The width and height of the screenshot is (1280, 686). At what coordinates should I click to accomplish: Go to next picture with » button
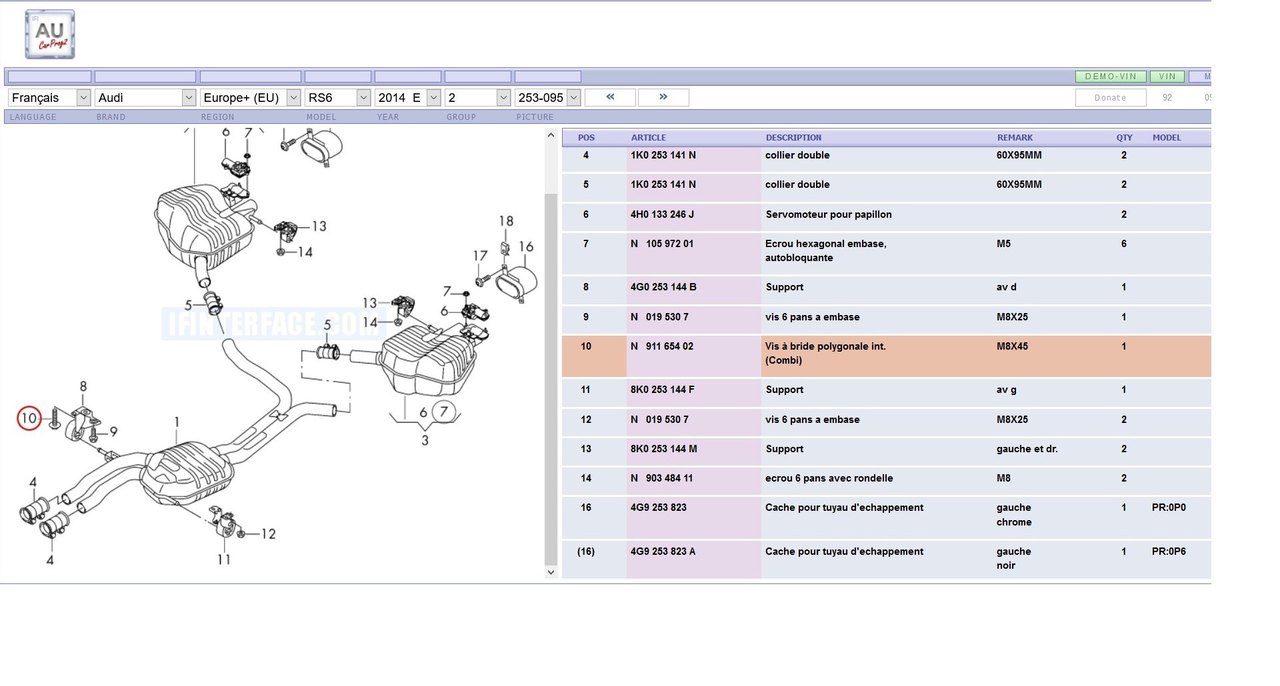click(662, 97)
